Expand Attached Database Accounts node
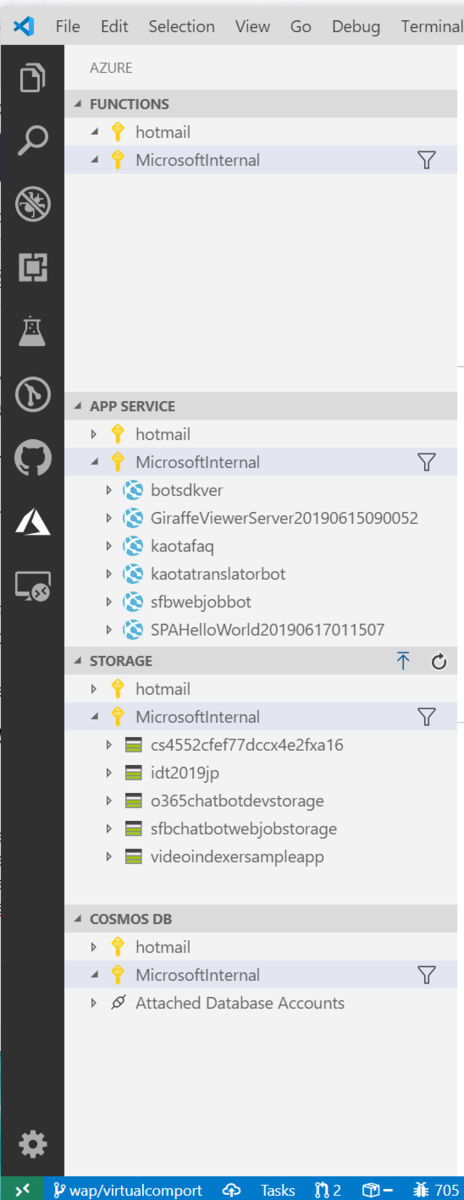This screenshot has height=1200, width=464. [94, 1003]
